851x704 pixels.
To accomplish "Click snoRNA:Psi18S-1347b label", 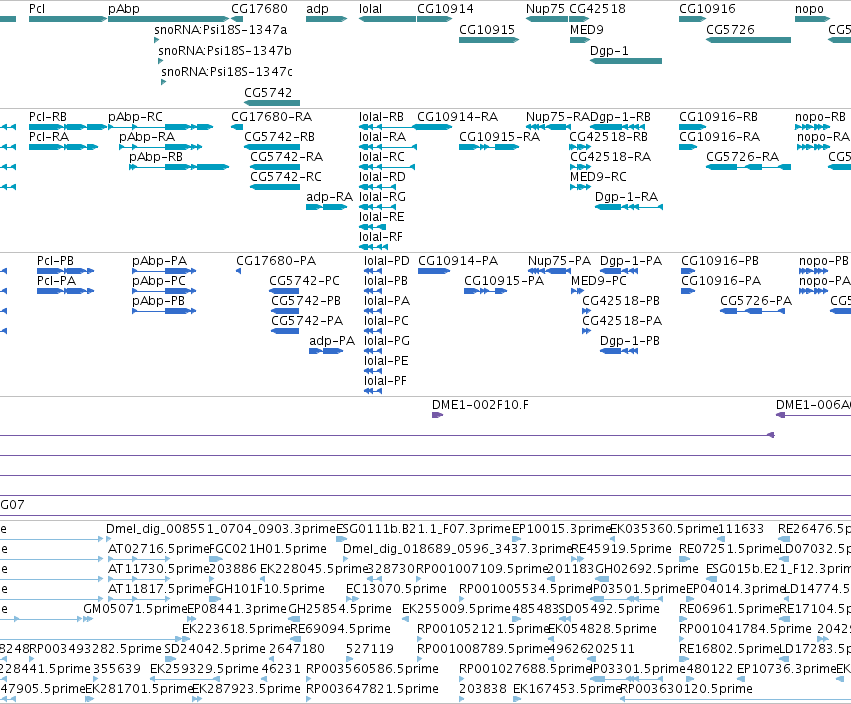I will [225, 50].
